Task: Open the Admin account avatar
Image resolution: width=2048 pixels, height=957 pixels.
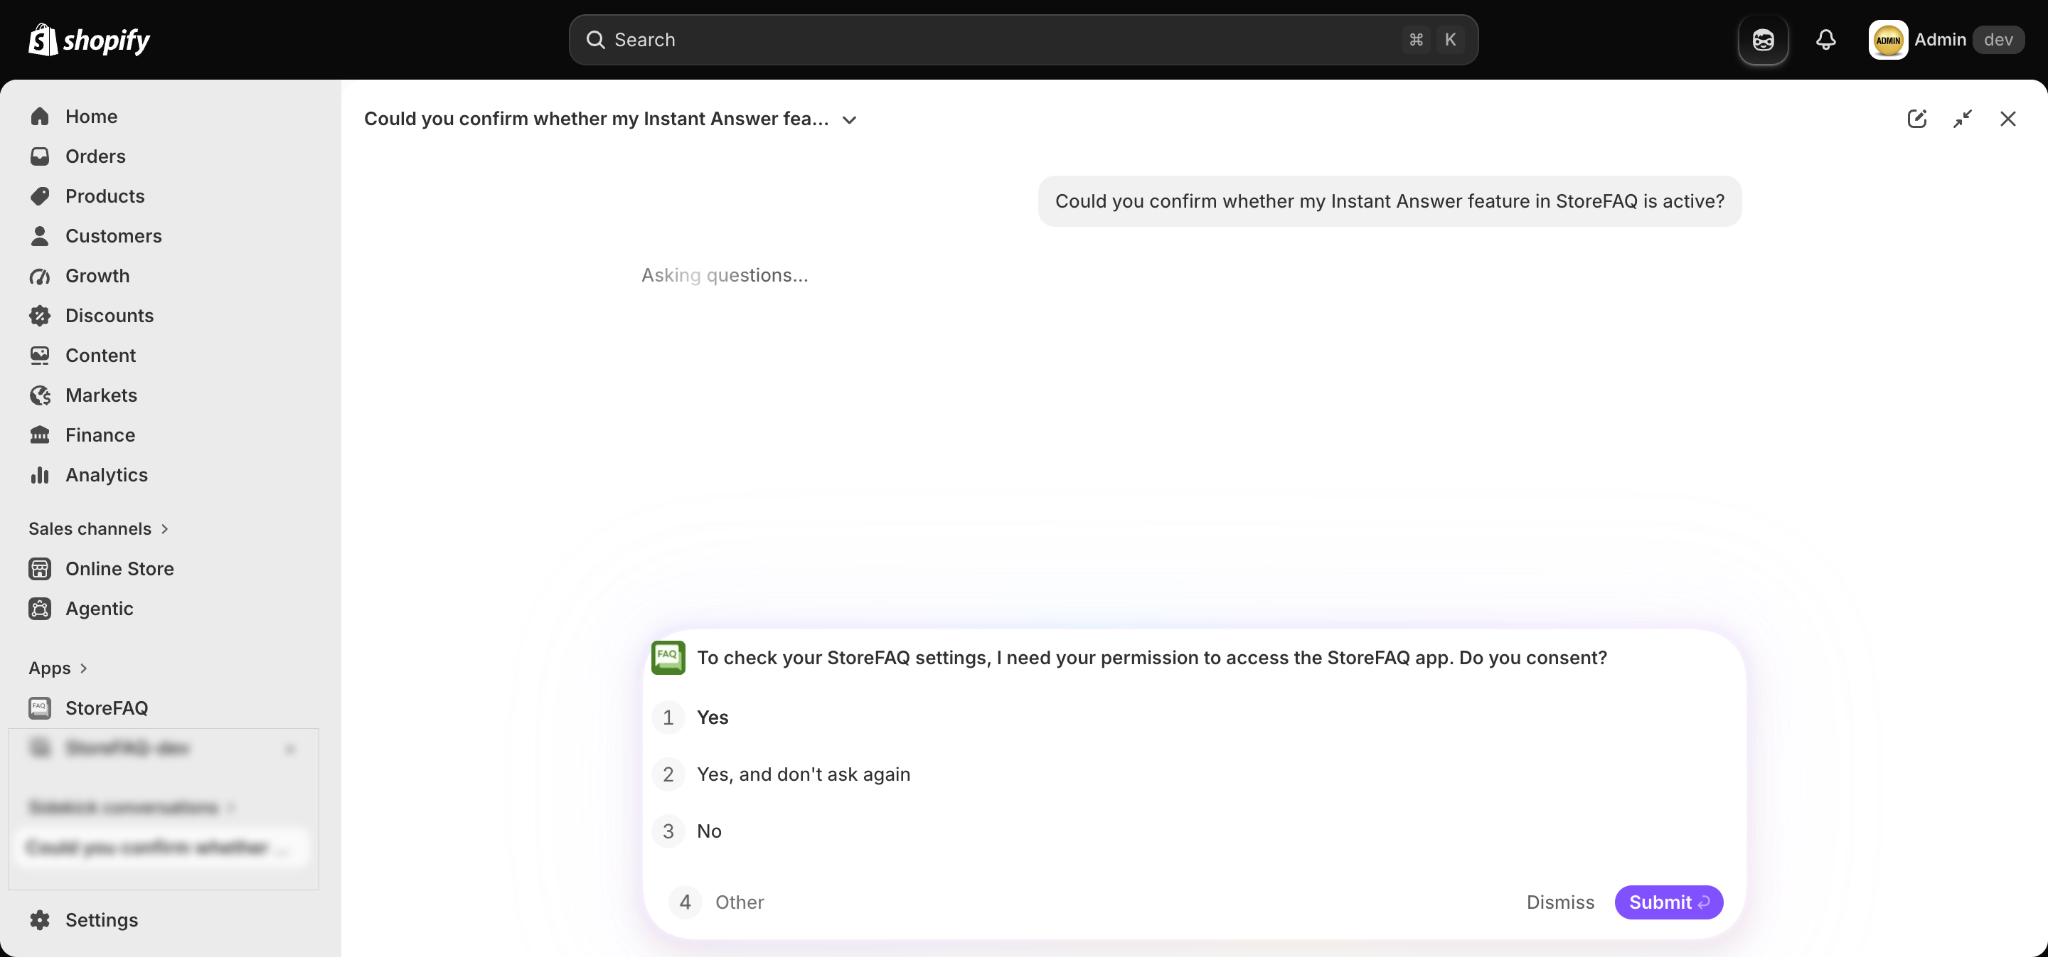Action: coord(1888,40)
